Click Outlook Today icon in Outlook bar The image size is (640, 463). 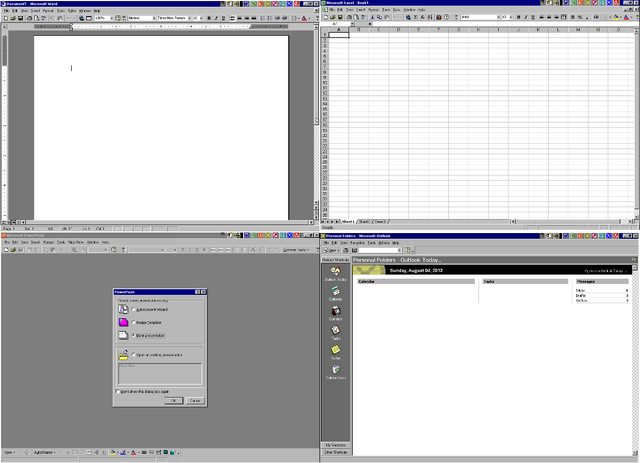click(336, 274)
